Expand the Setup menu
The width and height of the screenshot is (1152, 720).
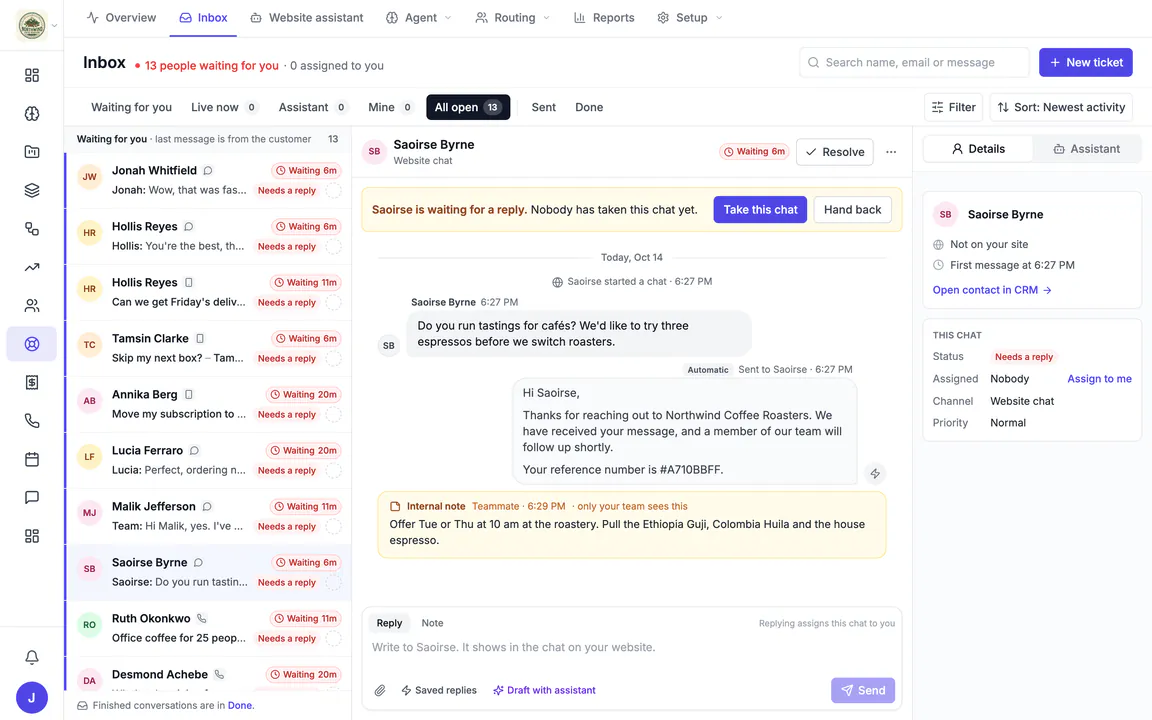[690, 18]
